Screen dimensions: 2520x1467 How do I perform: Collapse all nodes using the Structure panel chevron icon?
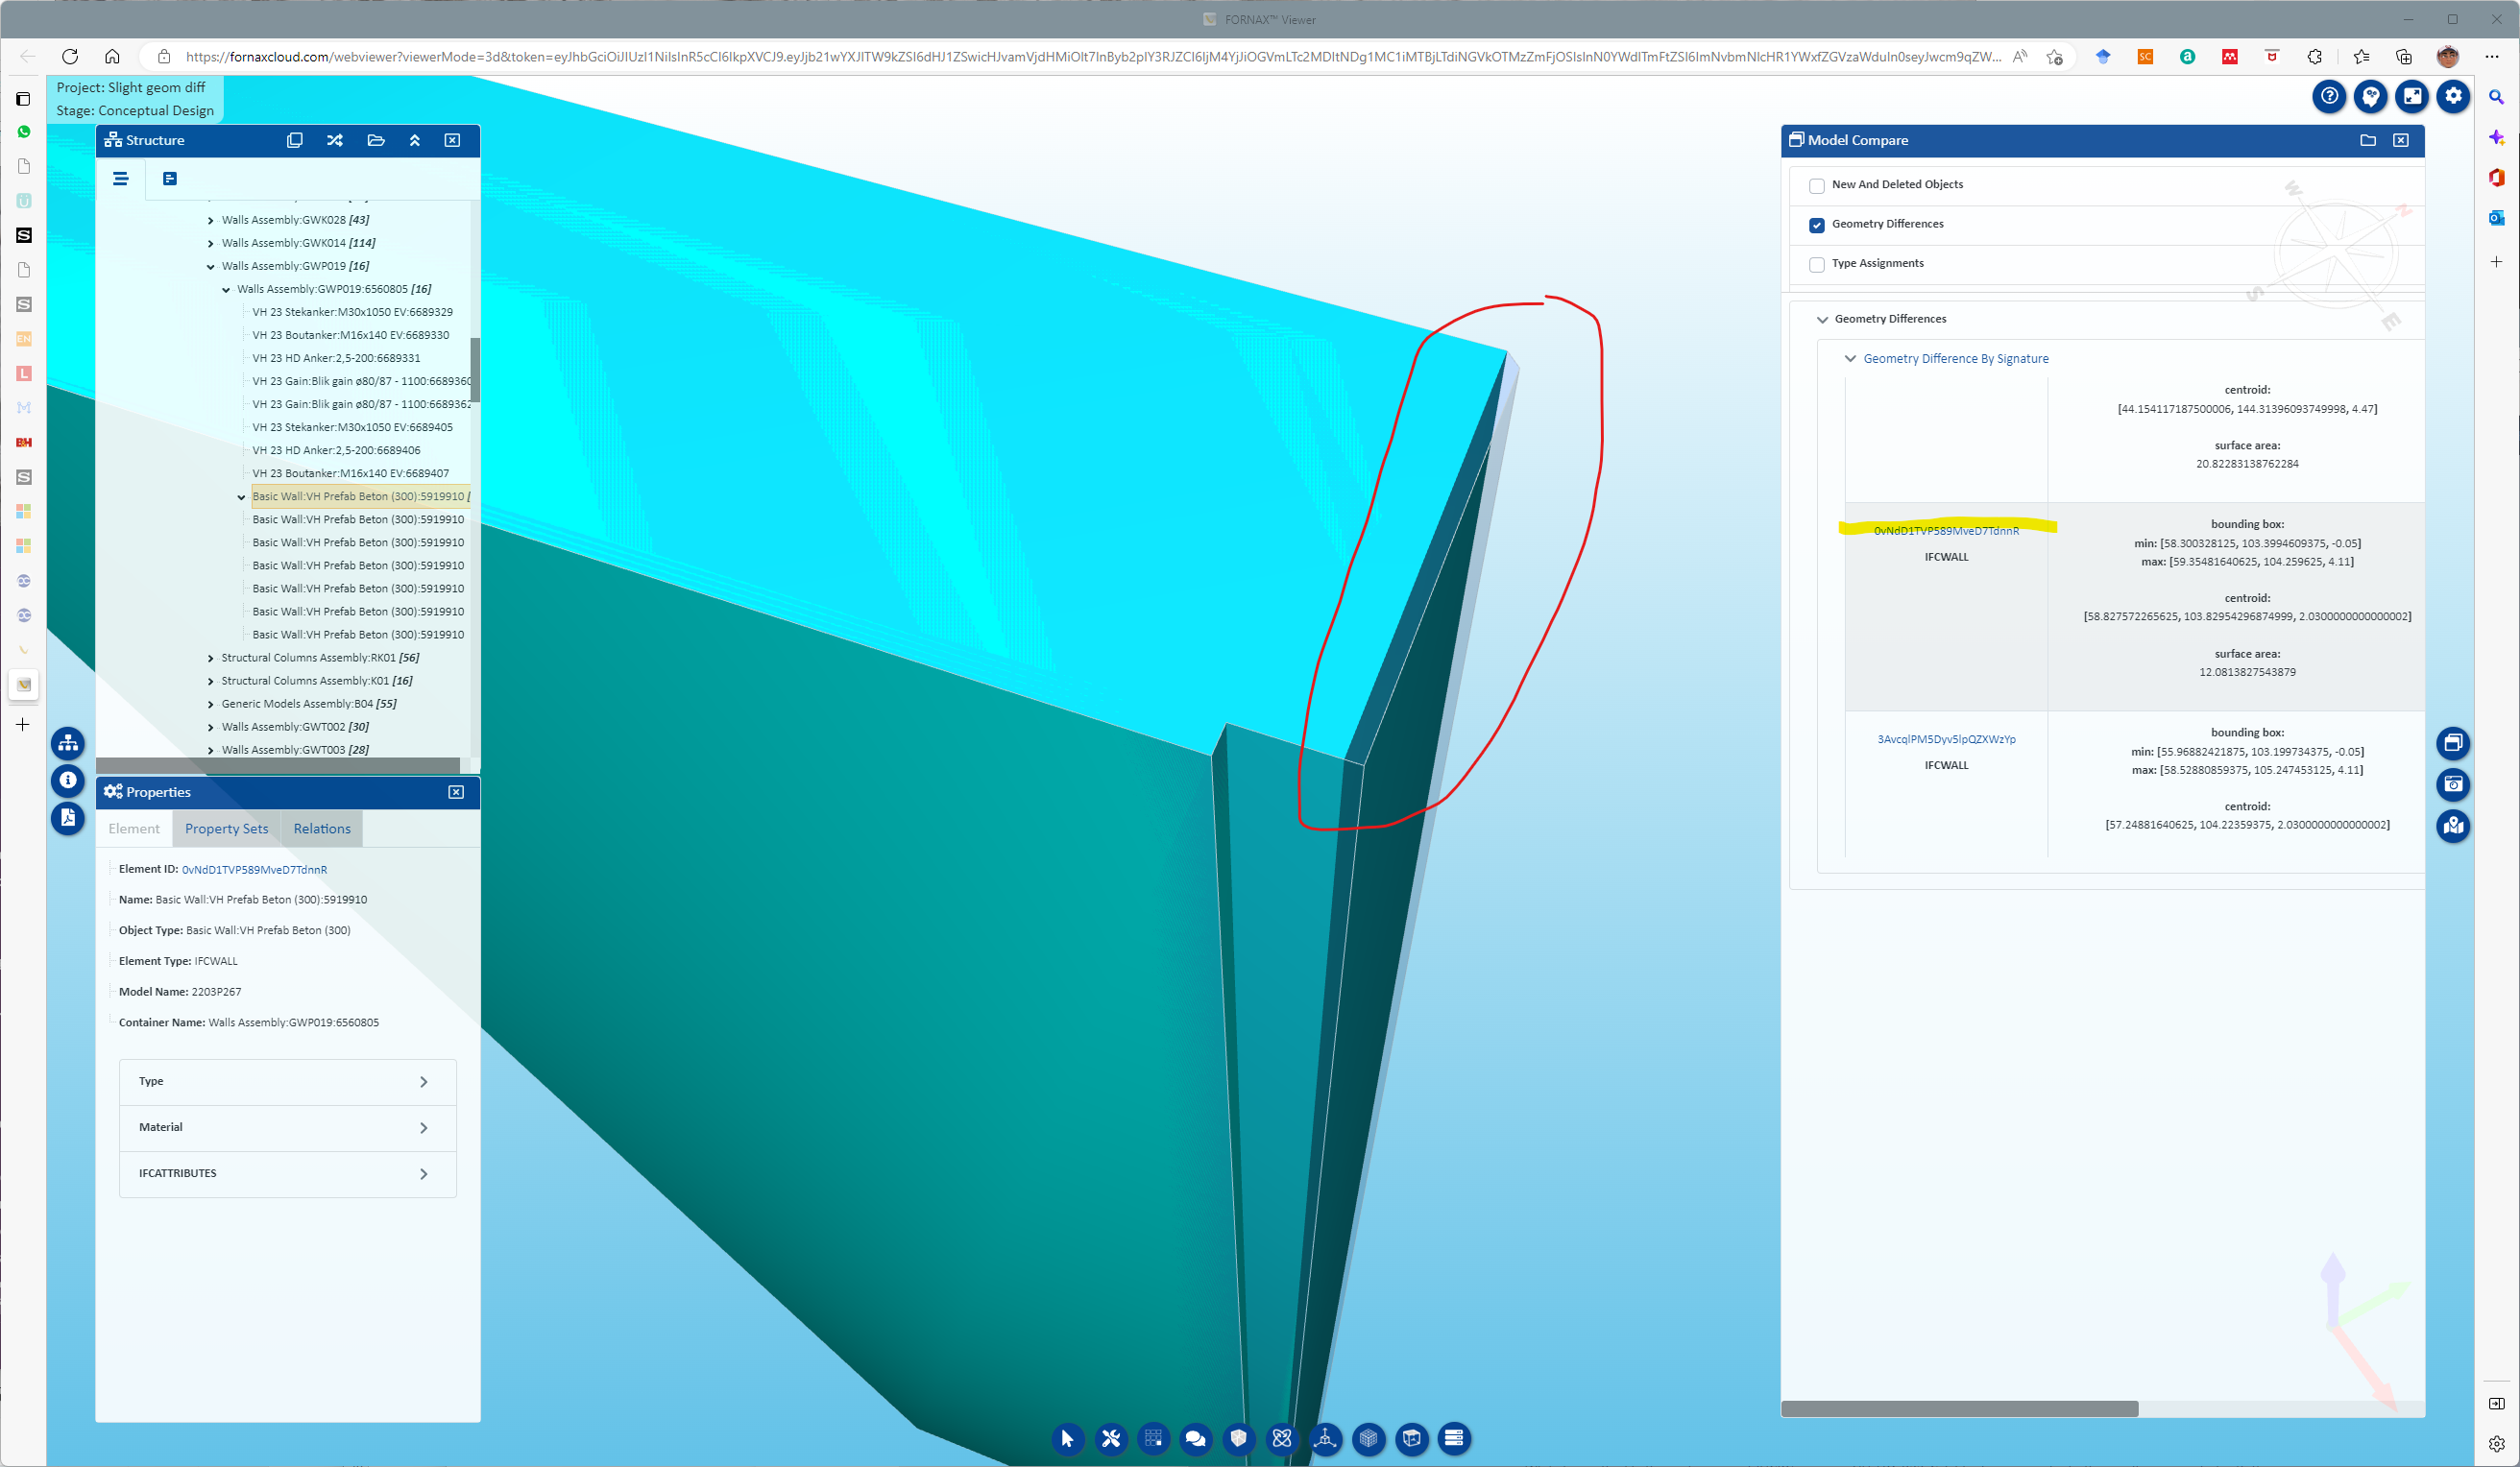[415, 140]
